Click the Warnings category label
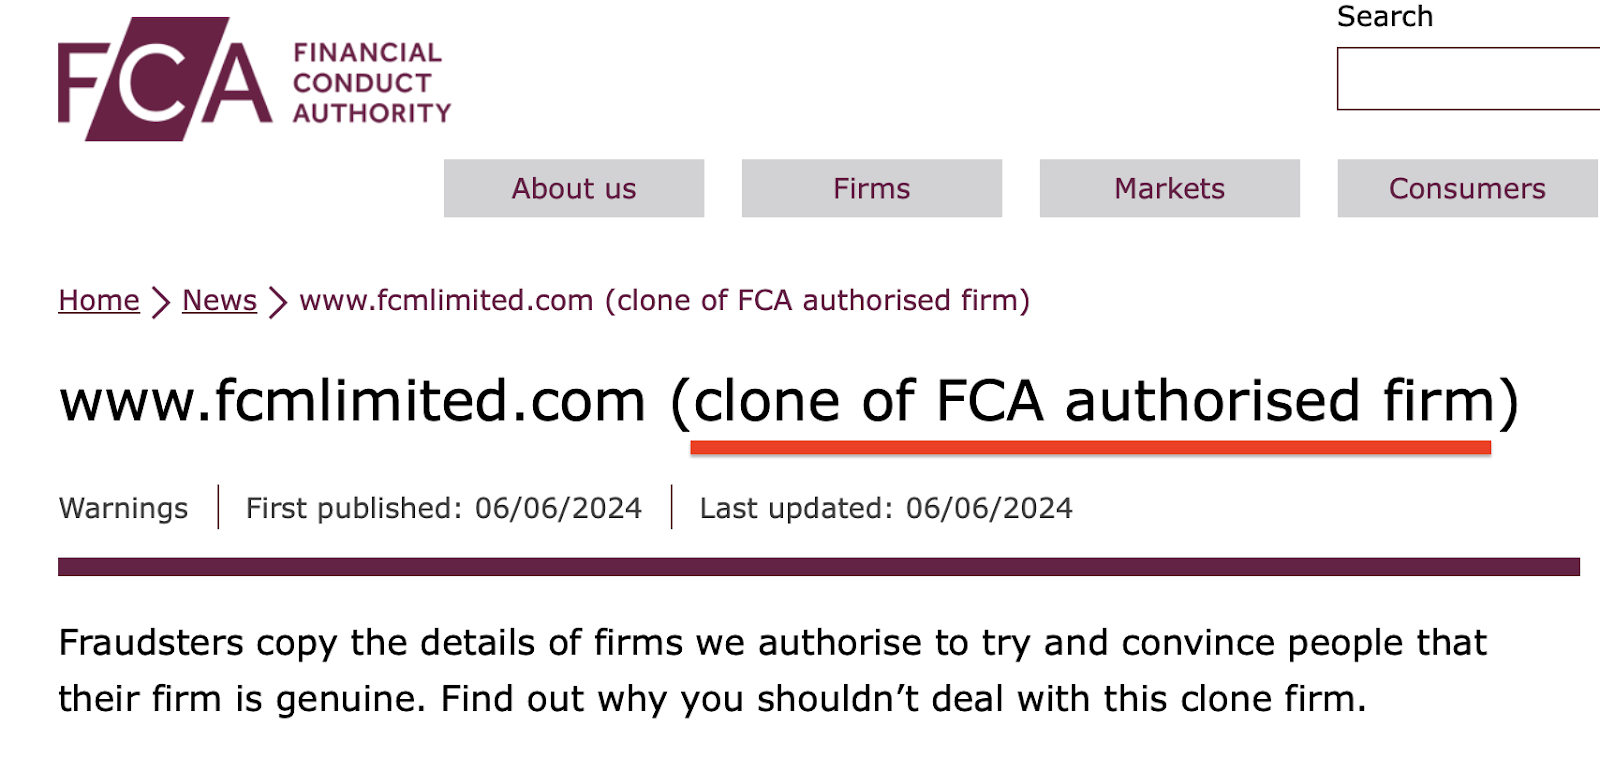The width and height of the screenshot is (1600, 757). 123,508
